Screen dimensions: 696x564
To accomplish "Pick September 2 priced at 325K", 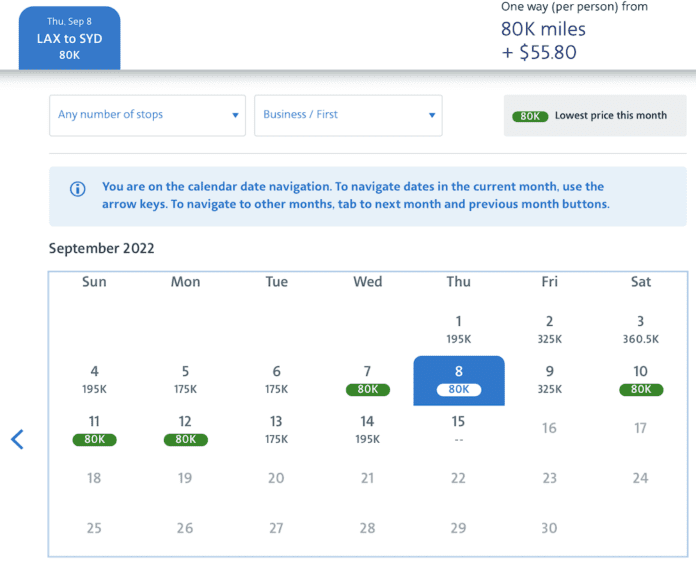I will click(549, 329).
